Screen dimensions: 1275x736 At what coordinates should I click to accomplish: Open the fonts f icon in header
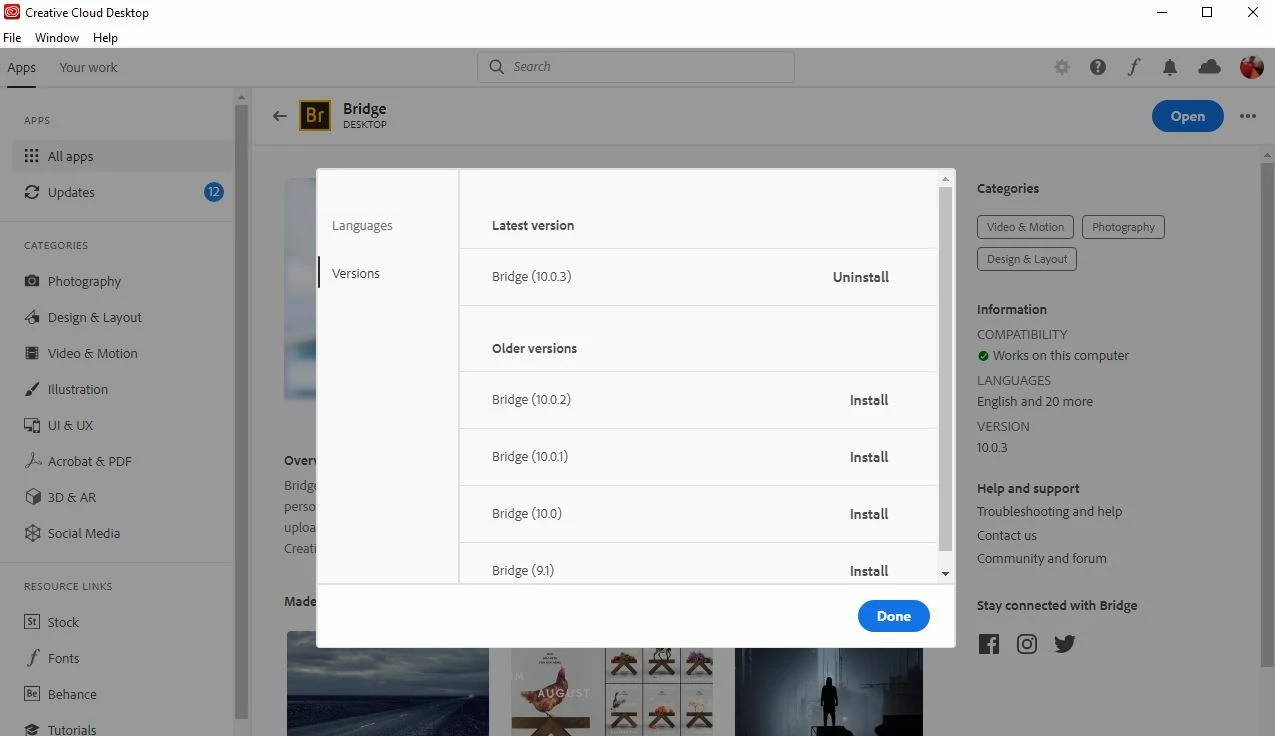1134,67
